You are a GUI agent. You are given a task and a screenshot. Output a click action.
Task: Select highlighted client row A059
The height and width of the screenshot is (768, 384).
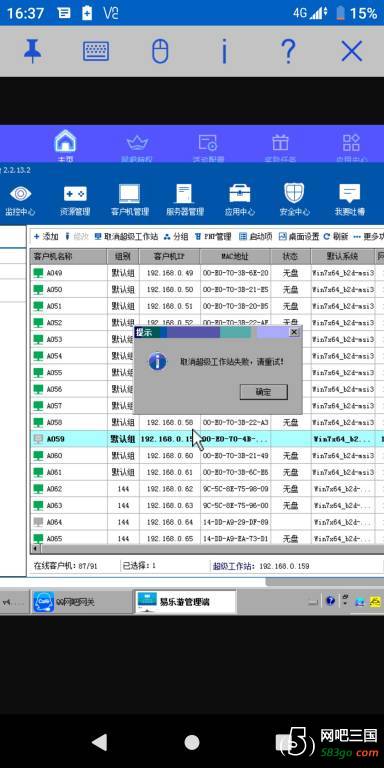pyautogui.click(x=207, y=439)
